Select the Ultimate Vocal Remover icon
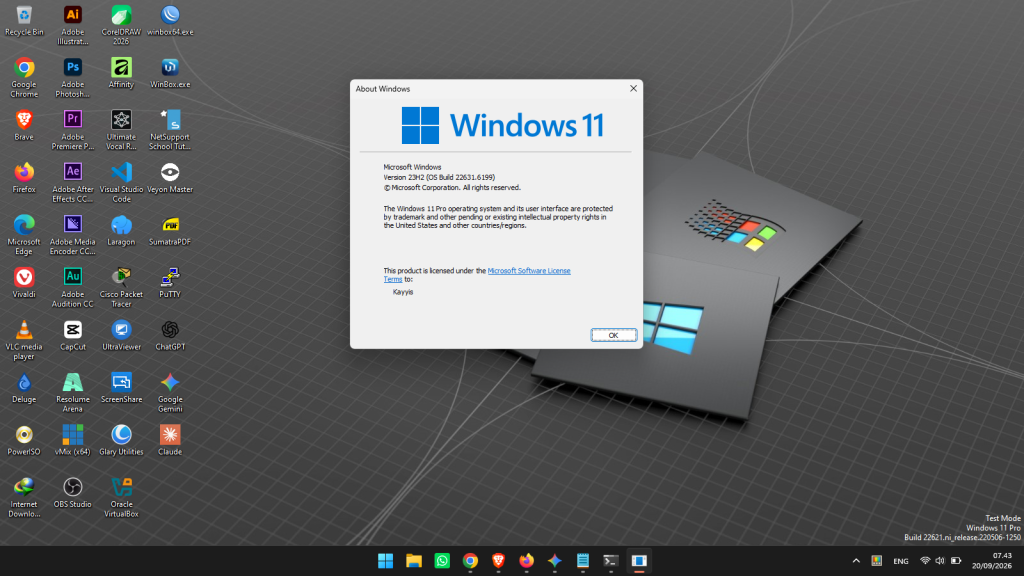 (x=121, y=130)
